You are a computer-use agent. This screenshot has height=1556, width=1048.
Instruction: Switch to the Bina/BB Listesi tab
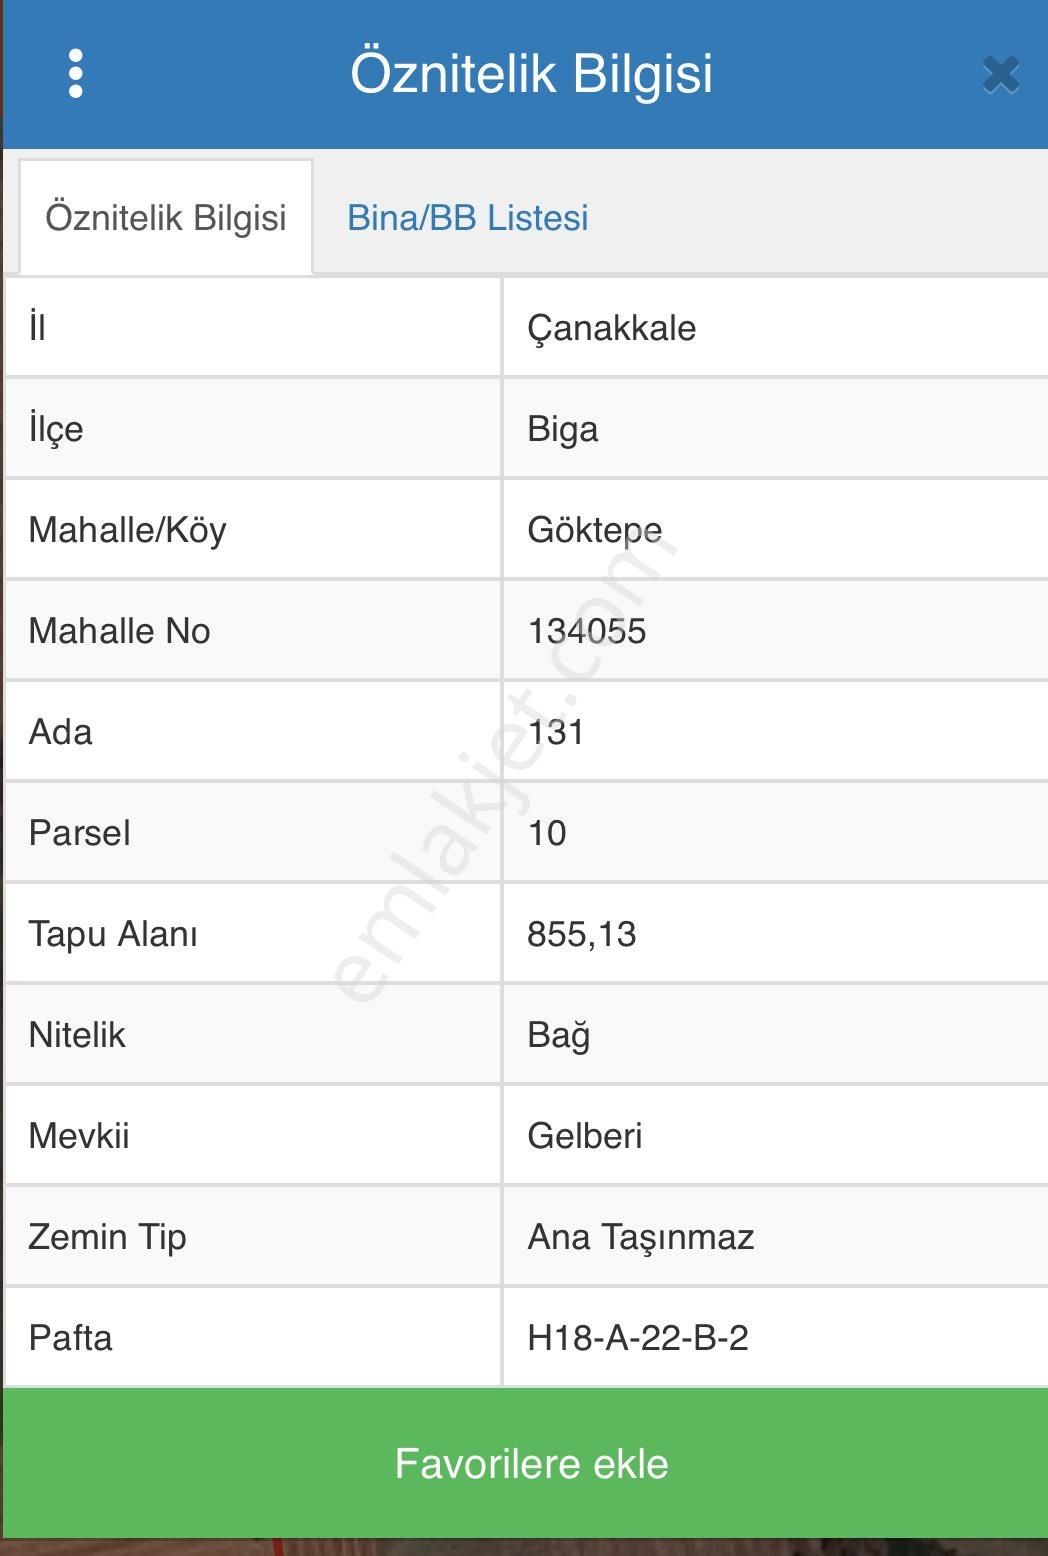click(468, 217)
